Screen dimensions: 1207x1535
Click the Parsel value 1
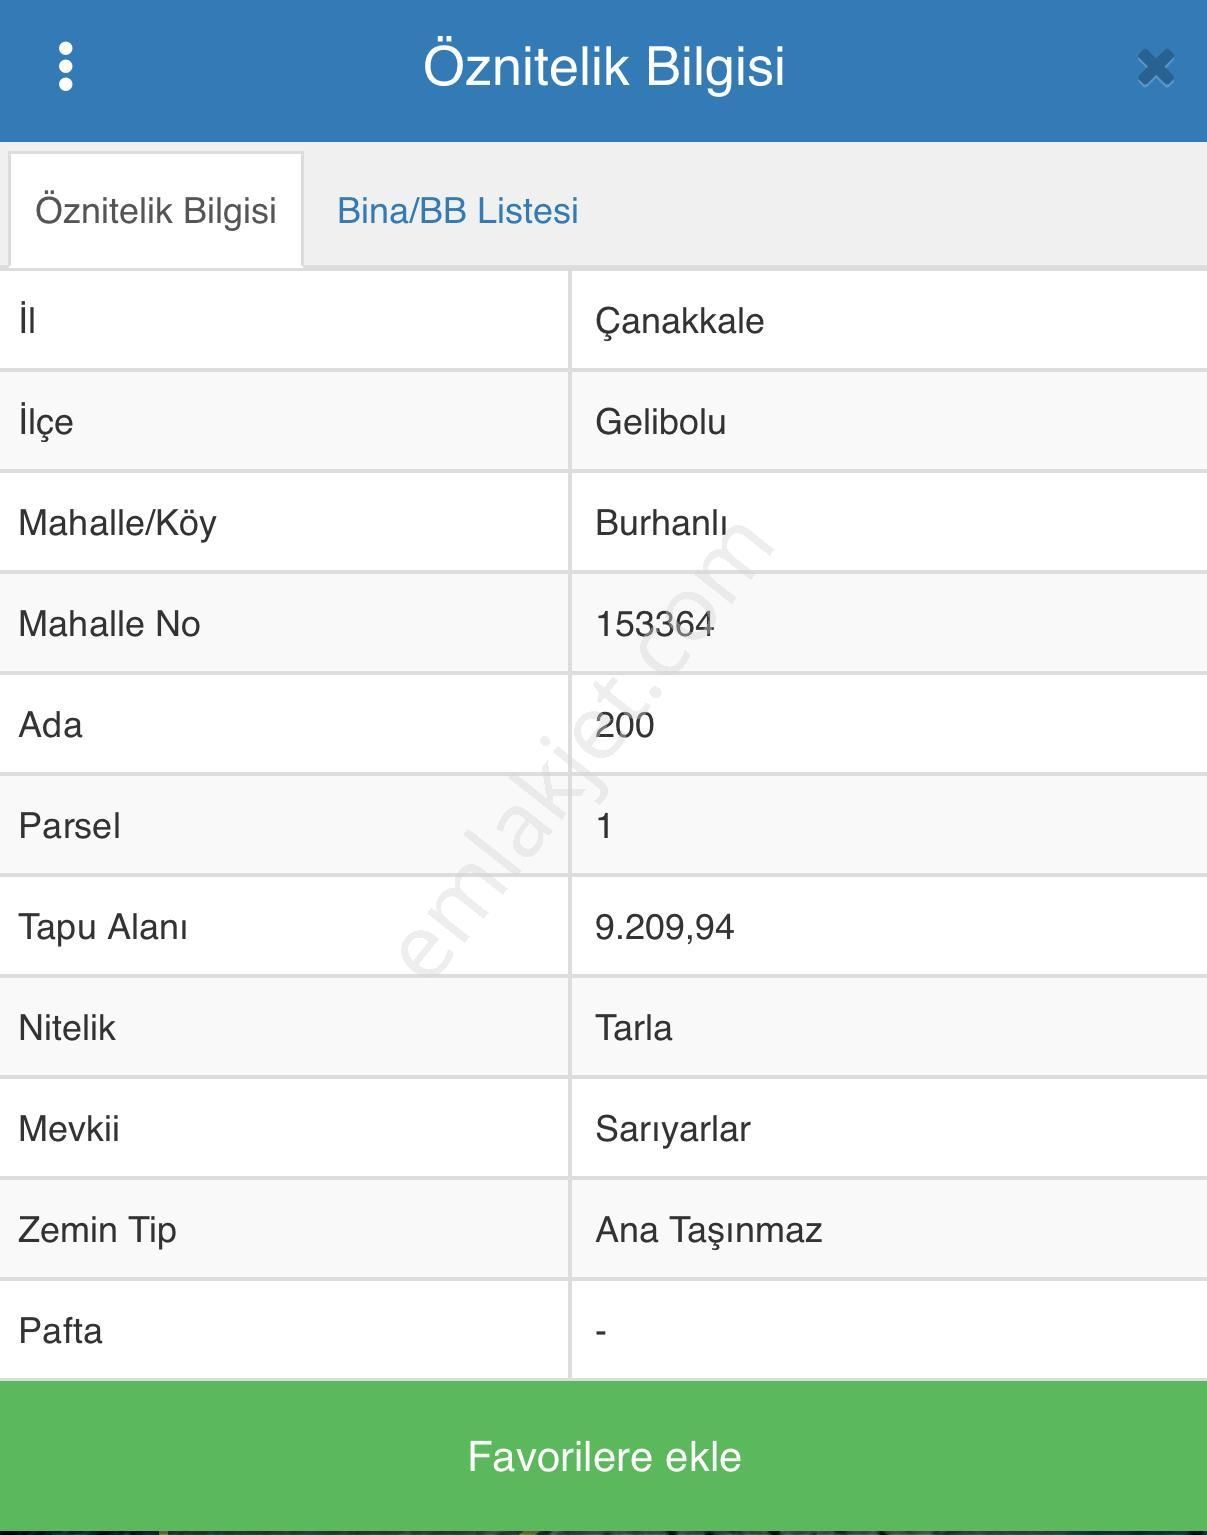point(604,826)
